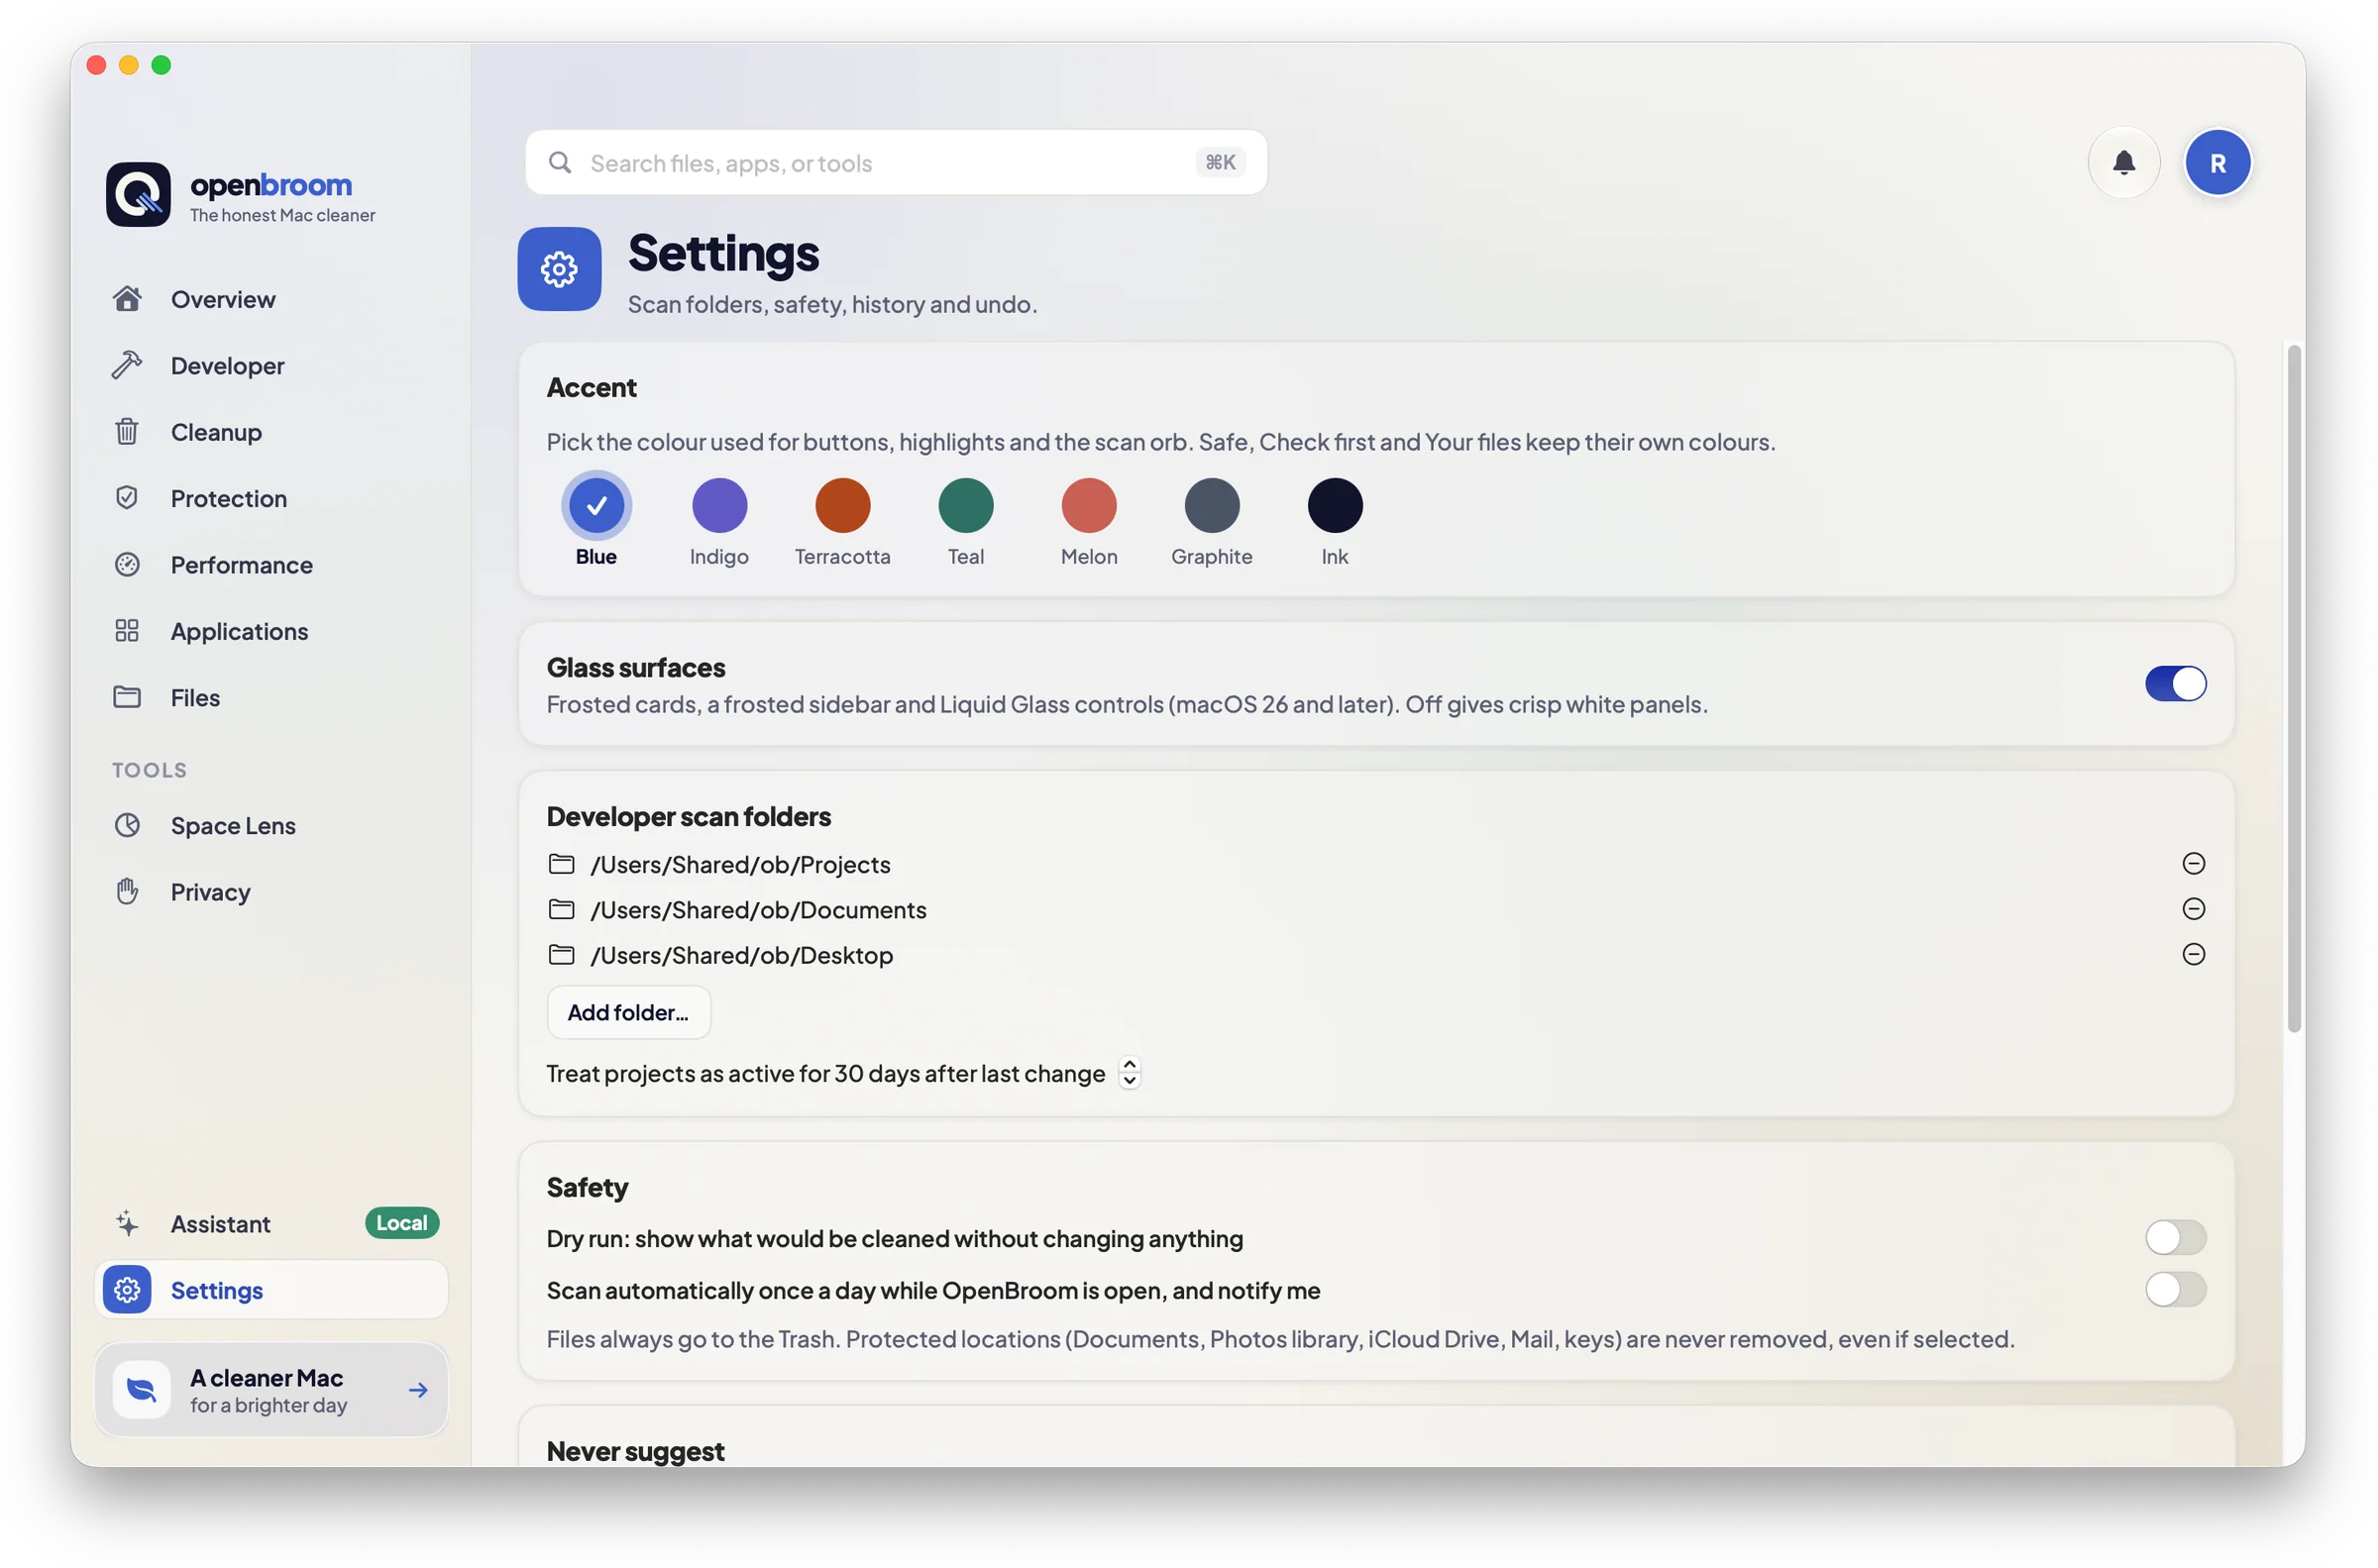2378x1568 pixels.
Task: Open Files in the sidebar
Action: (271, 696)
